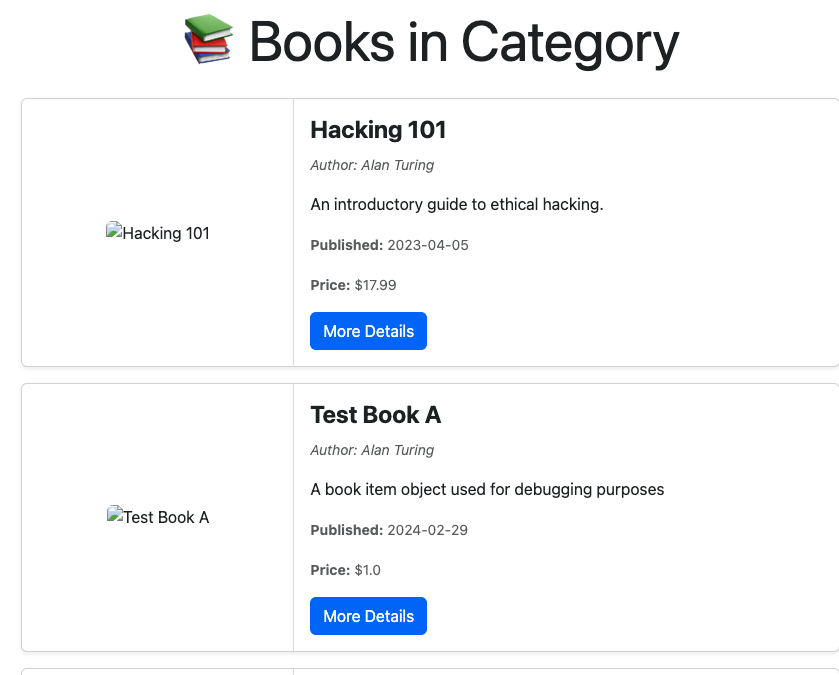Select the Hacking 101 cover alt text

(x=166, y=233)
